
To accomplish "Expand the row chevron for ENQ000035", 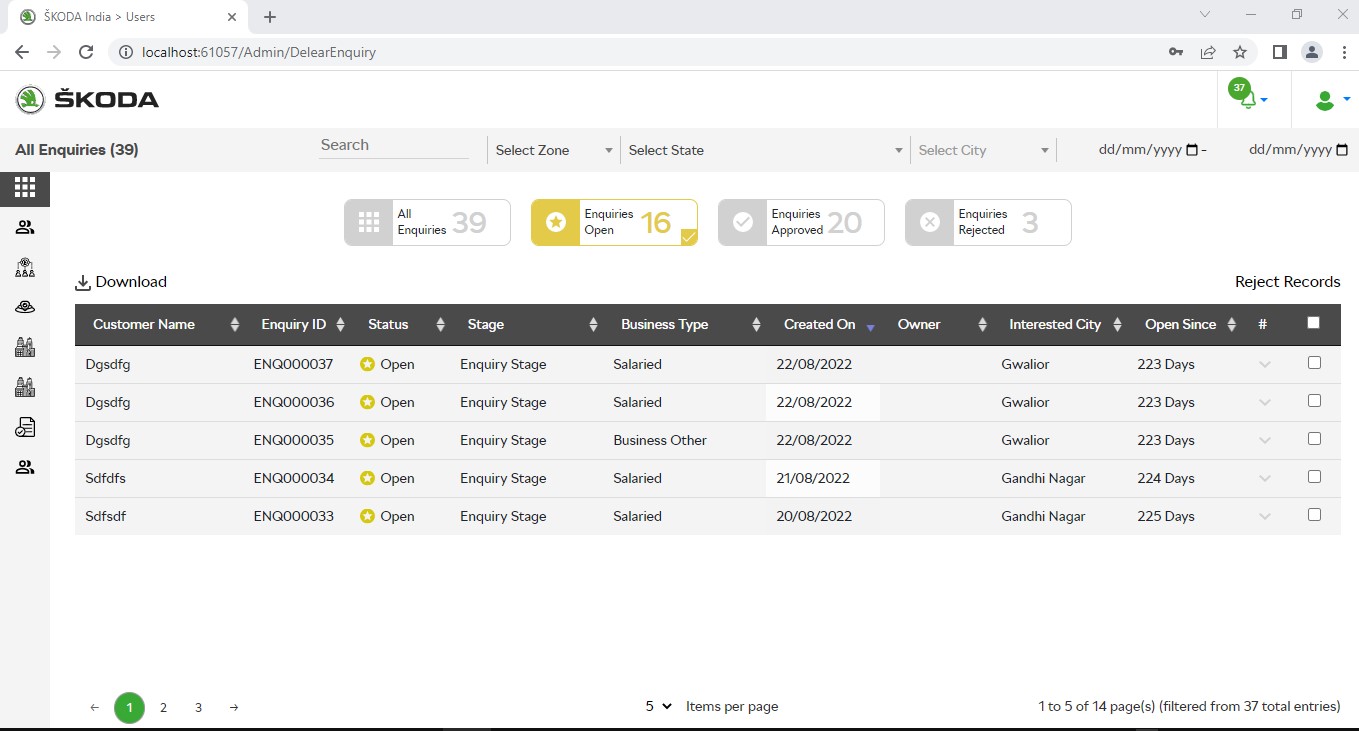I will tap(1265, 441).
